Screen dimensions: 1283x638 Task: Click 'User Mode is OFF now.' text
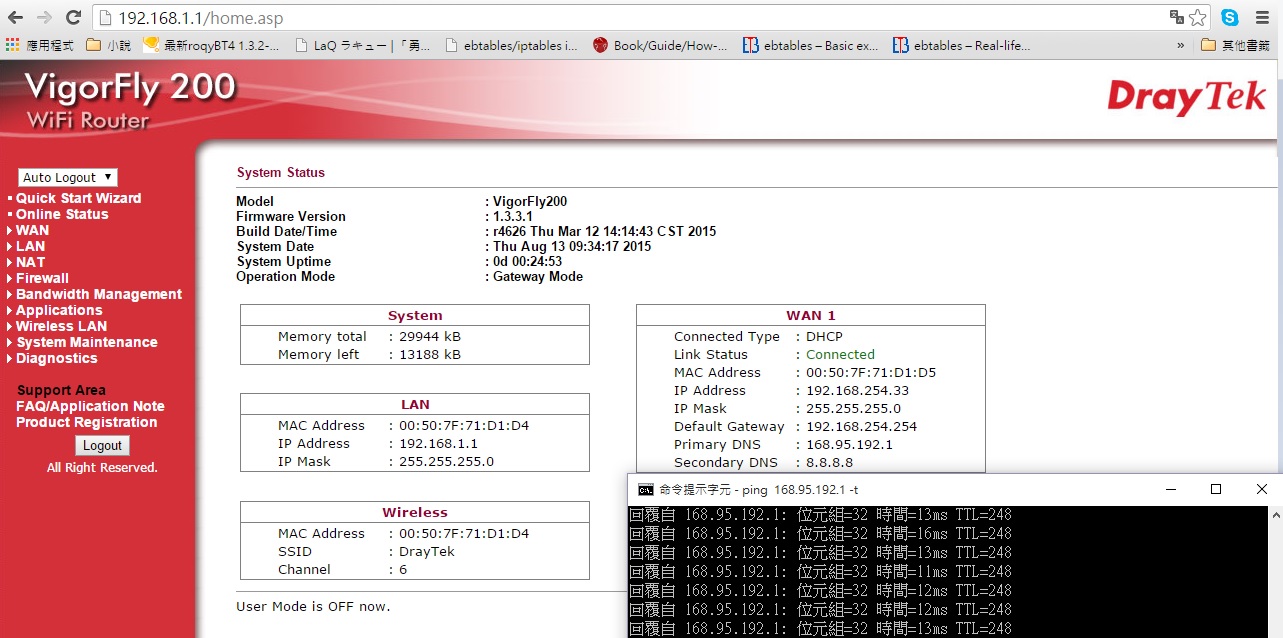313,606
